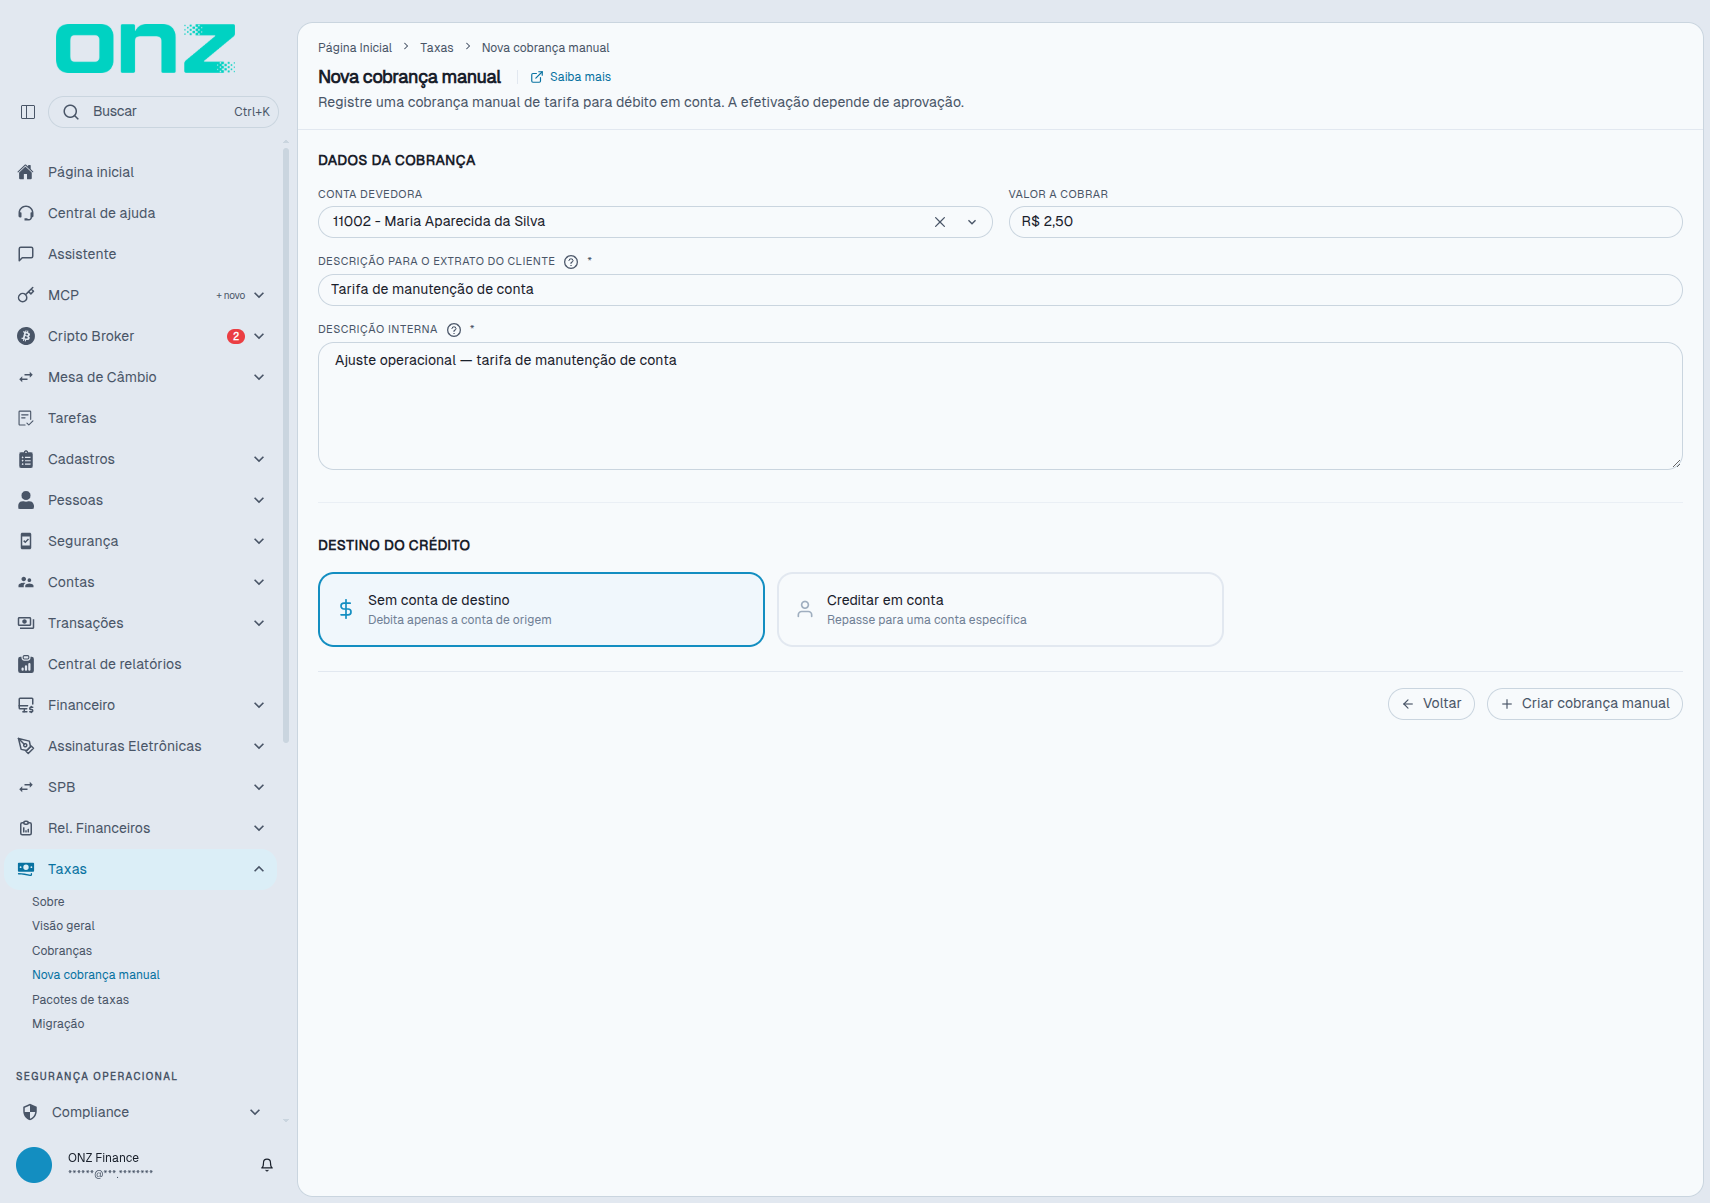Click the ONZ Finance user avatar

coord(34,1165)
